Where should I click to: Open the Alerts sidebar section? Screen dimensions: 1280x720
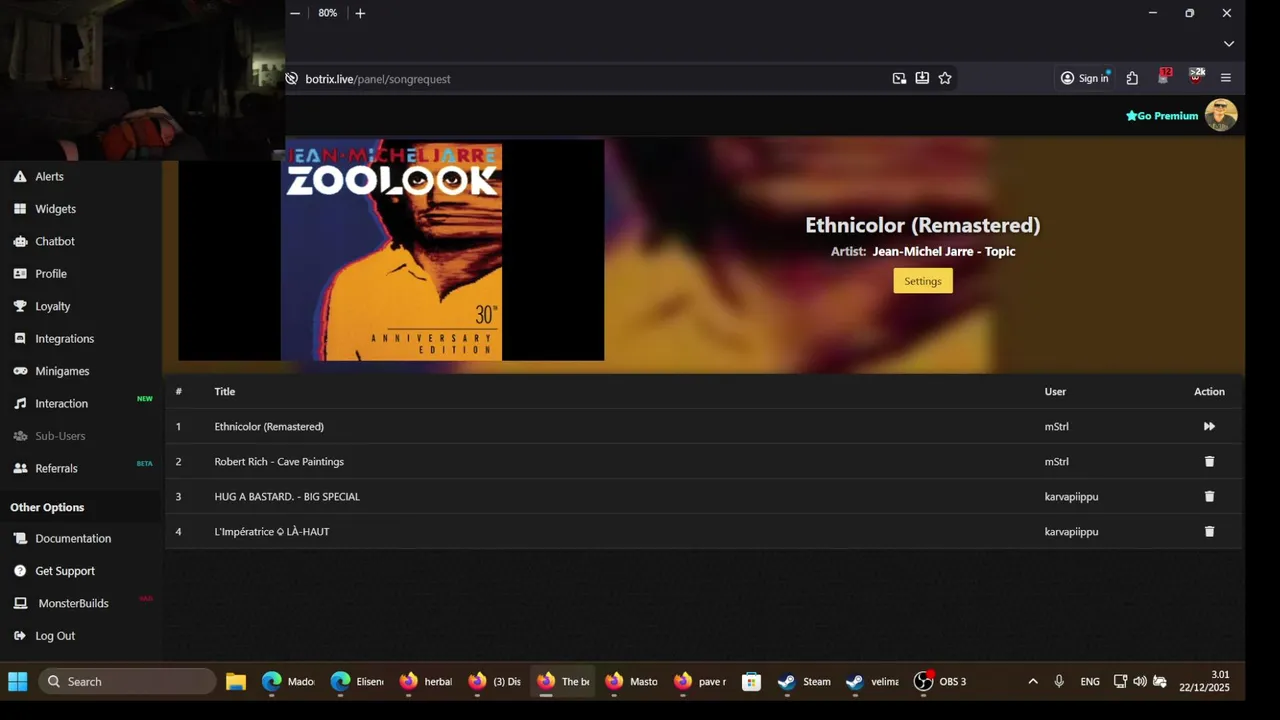49,176
